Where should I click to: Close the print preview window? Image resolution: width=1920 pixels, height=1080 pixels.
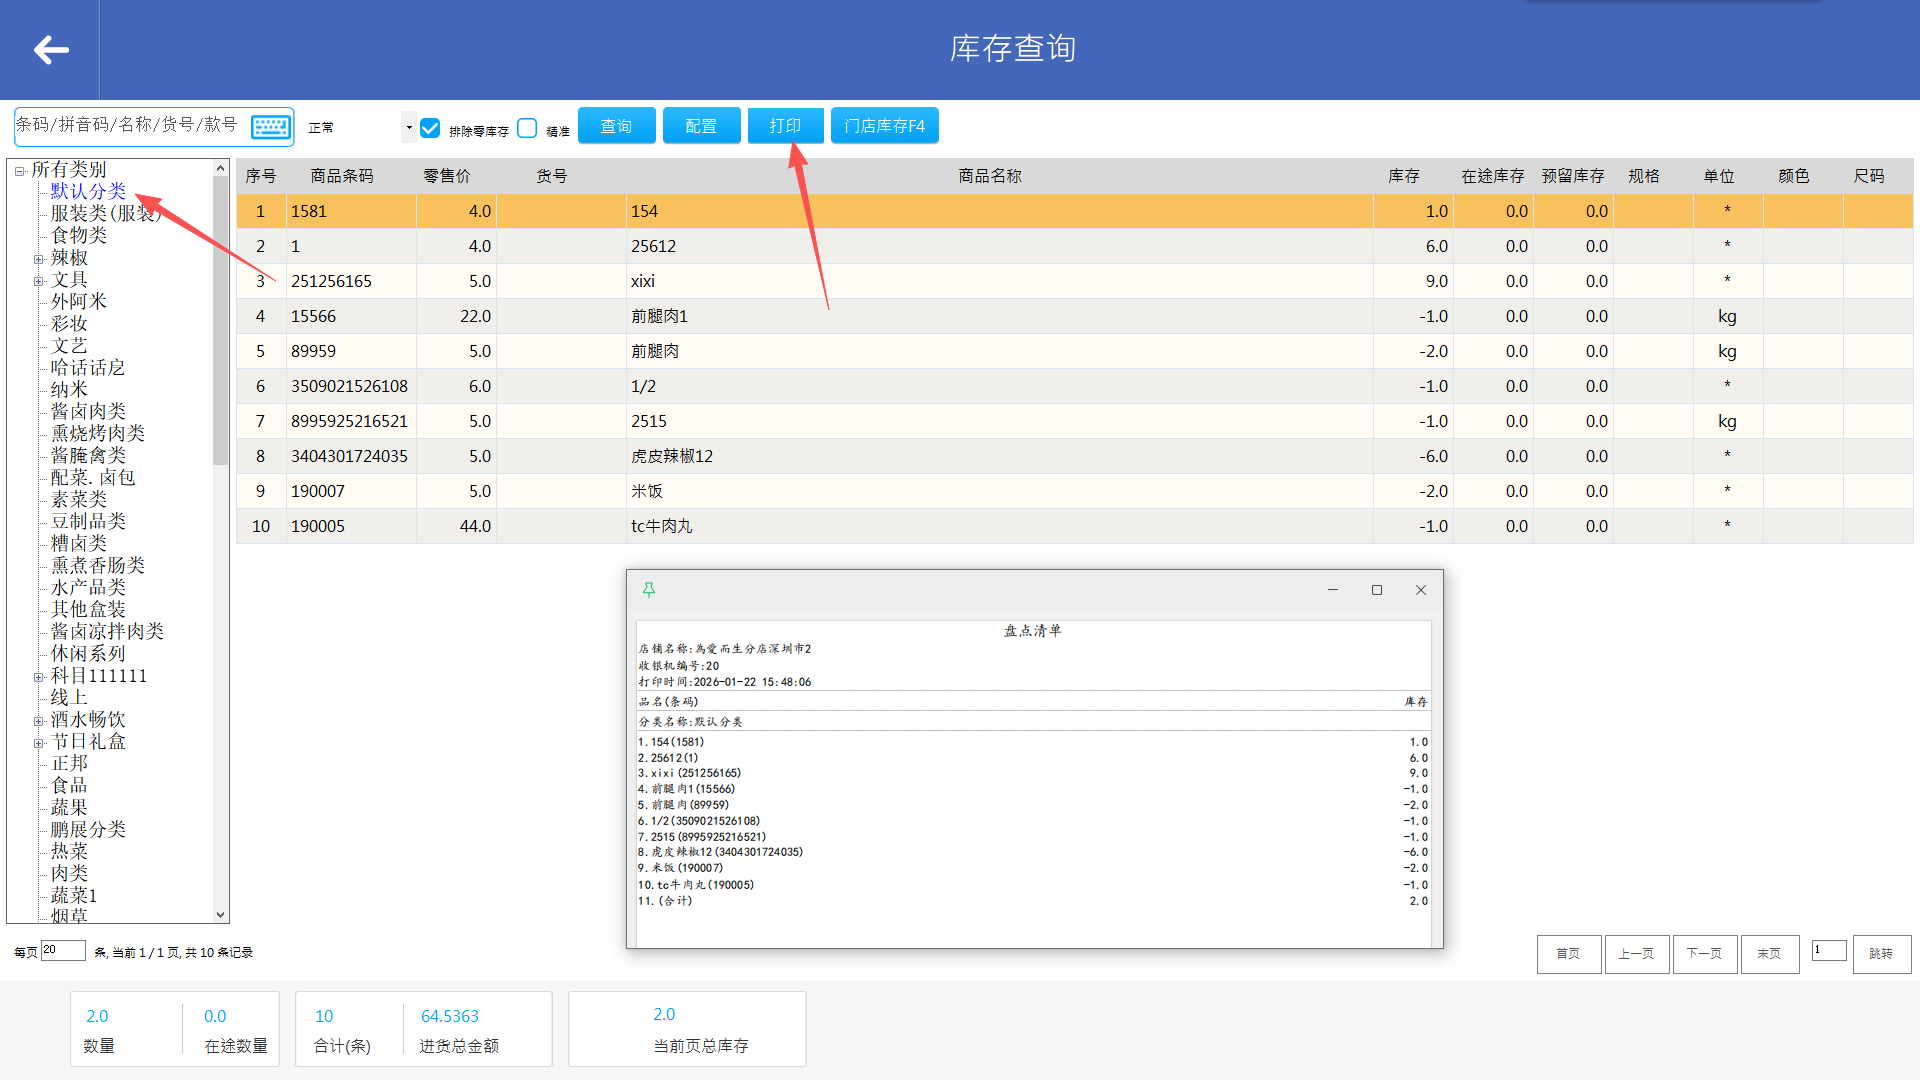click(x=1421, y=590)
